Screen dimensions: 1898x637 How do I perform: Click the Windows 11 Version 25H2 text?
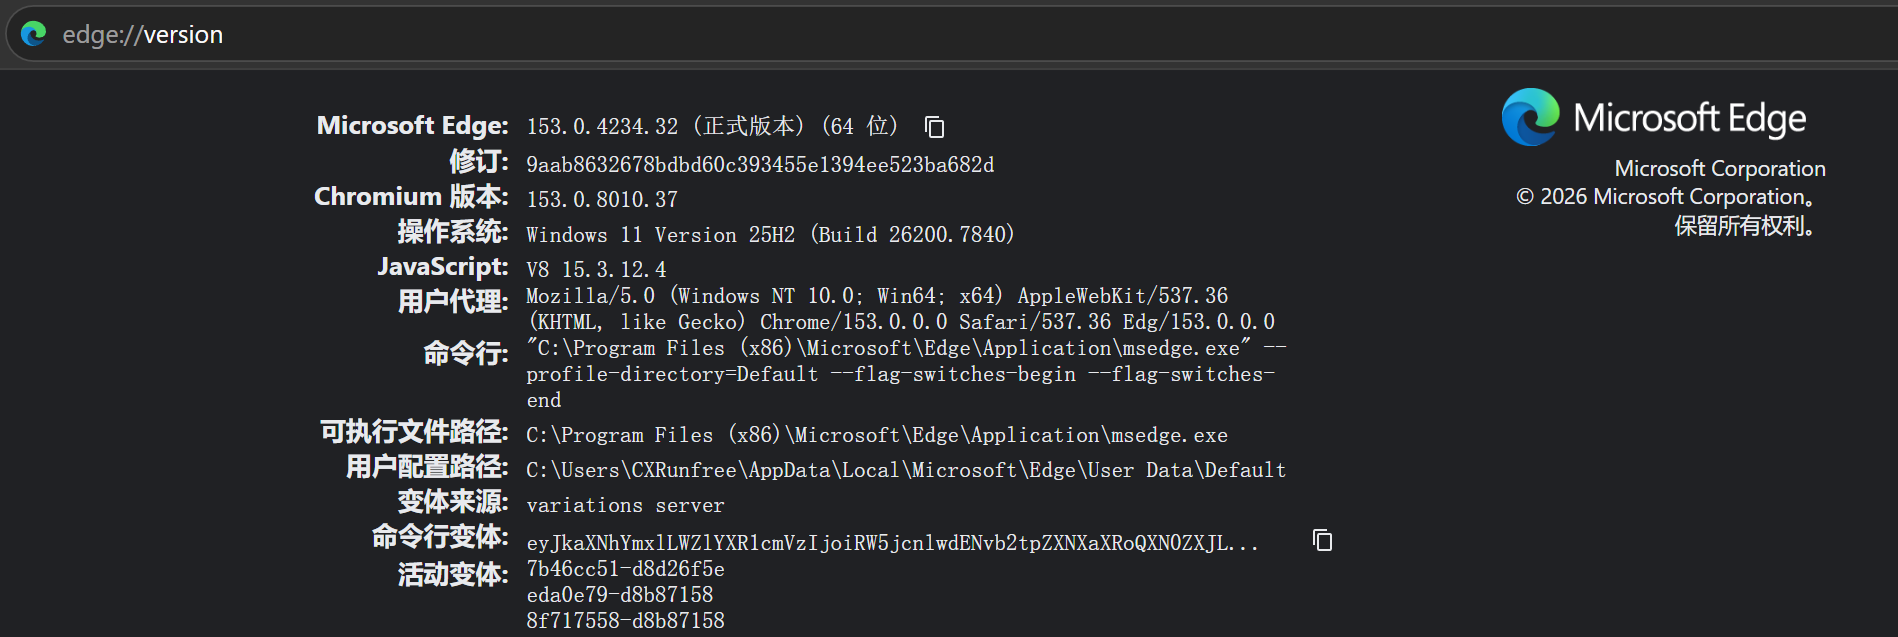[x=770, y=235]
